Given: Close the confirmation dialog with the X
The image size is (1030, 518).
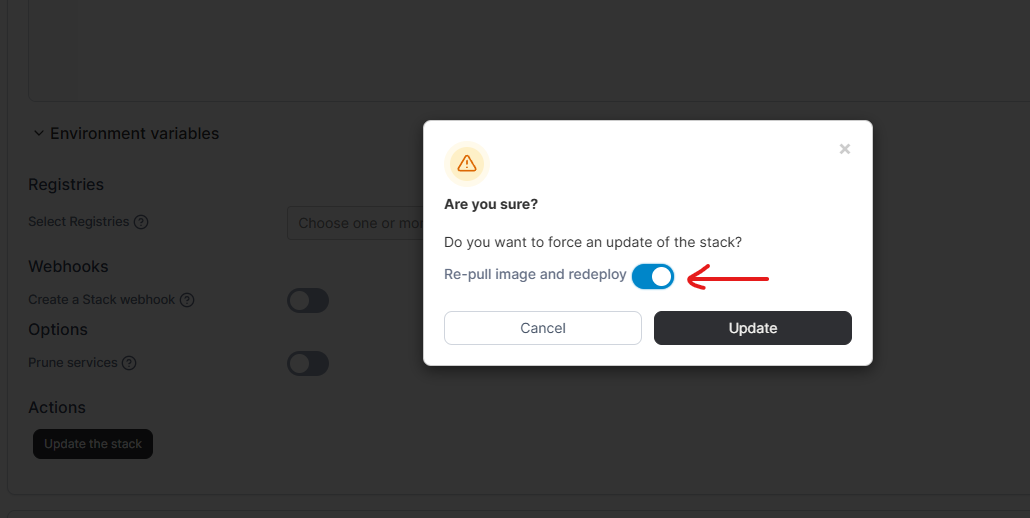Looking at the screenshot, I should (845, 149).
